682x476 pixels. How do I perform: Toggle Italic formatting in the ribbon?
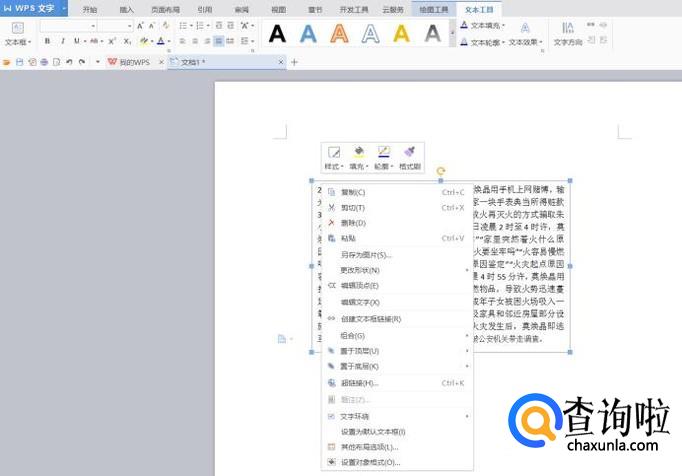point(62,41)
